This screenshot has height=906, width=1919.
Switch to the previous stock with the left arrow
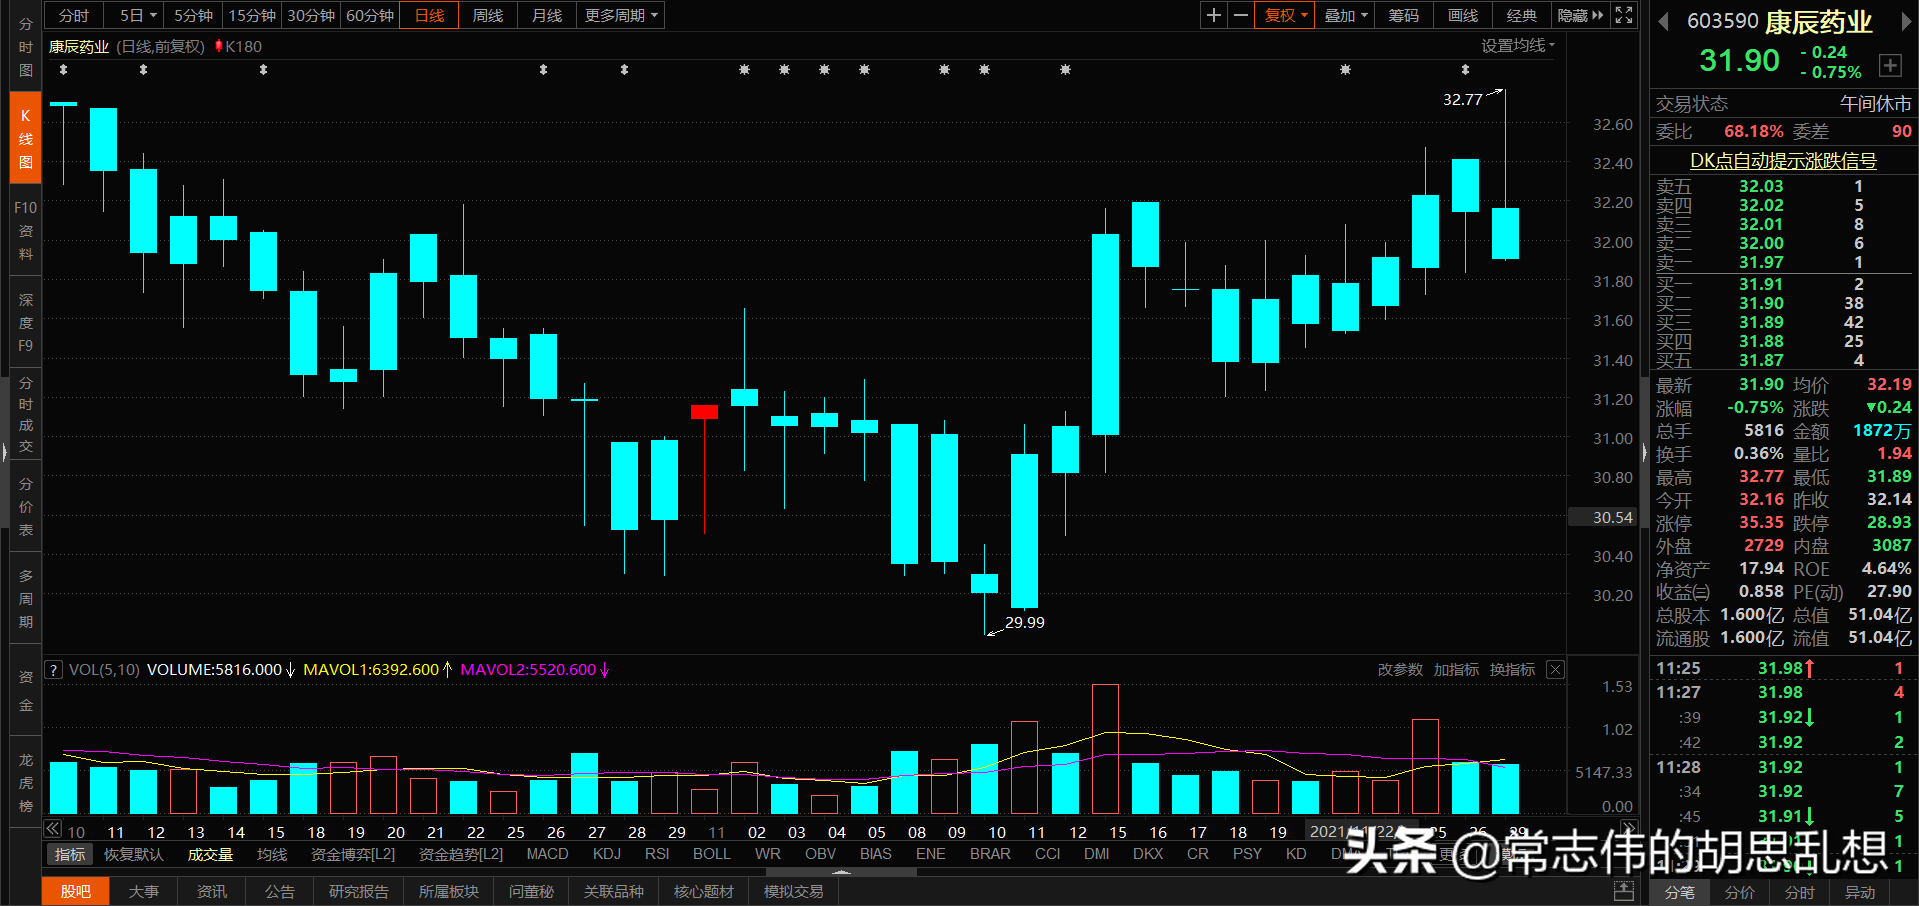[1662, 21]
